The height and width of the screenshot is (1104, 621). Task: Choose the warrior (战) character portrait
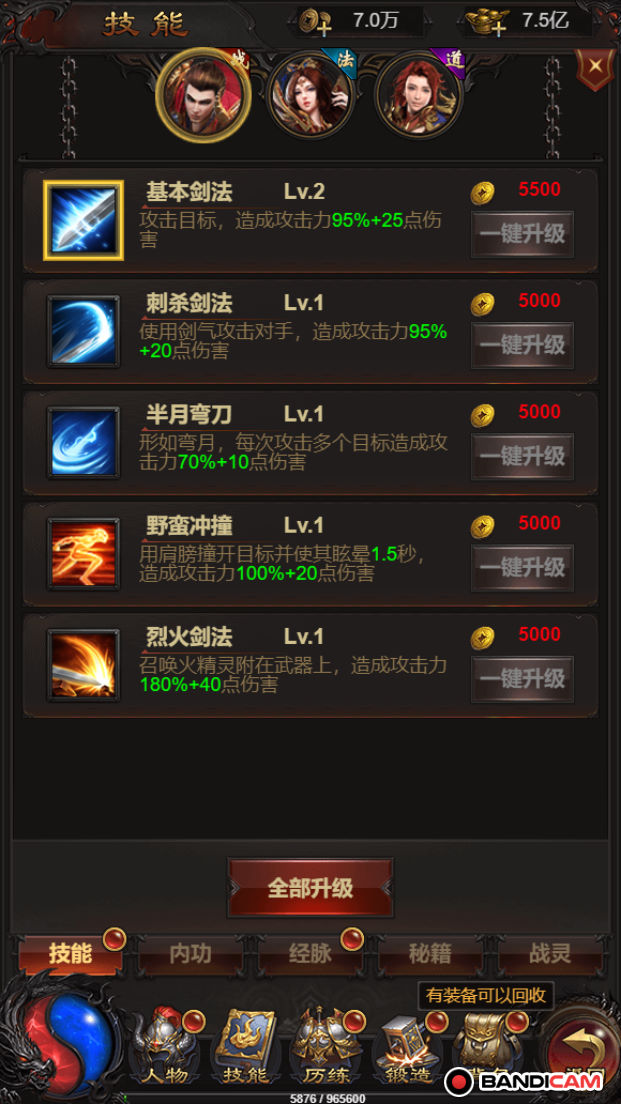coord(203,95)
